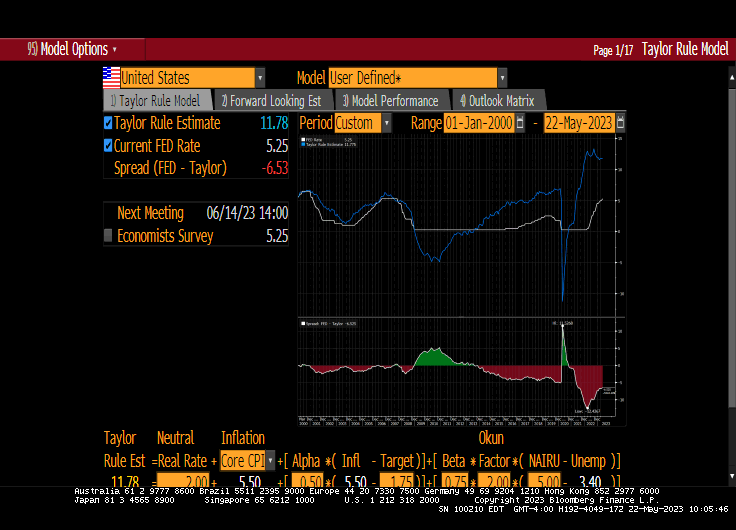Click the United States flag icon

pyautogui.click(x=111, y=77)
